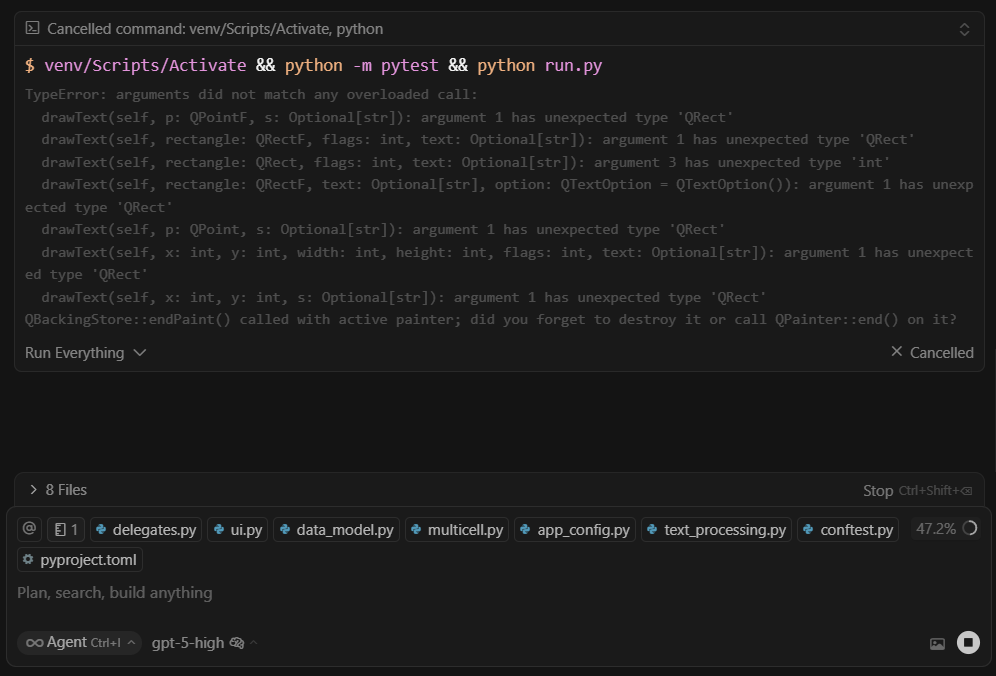Click the terminal icon beside Cancelled command

[x=32, y=28]
